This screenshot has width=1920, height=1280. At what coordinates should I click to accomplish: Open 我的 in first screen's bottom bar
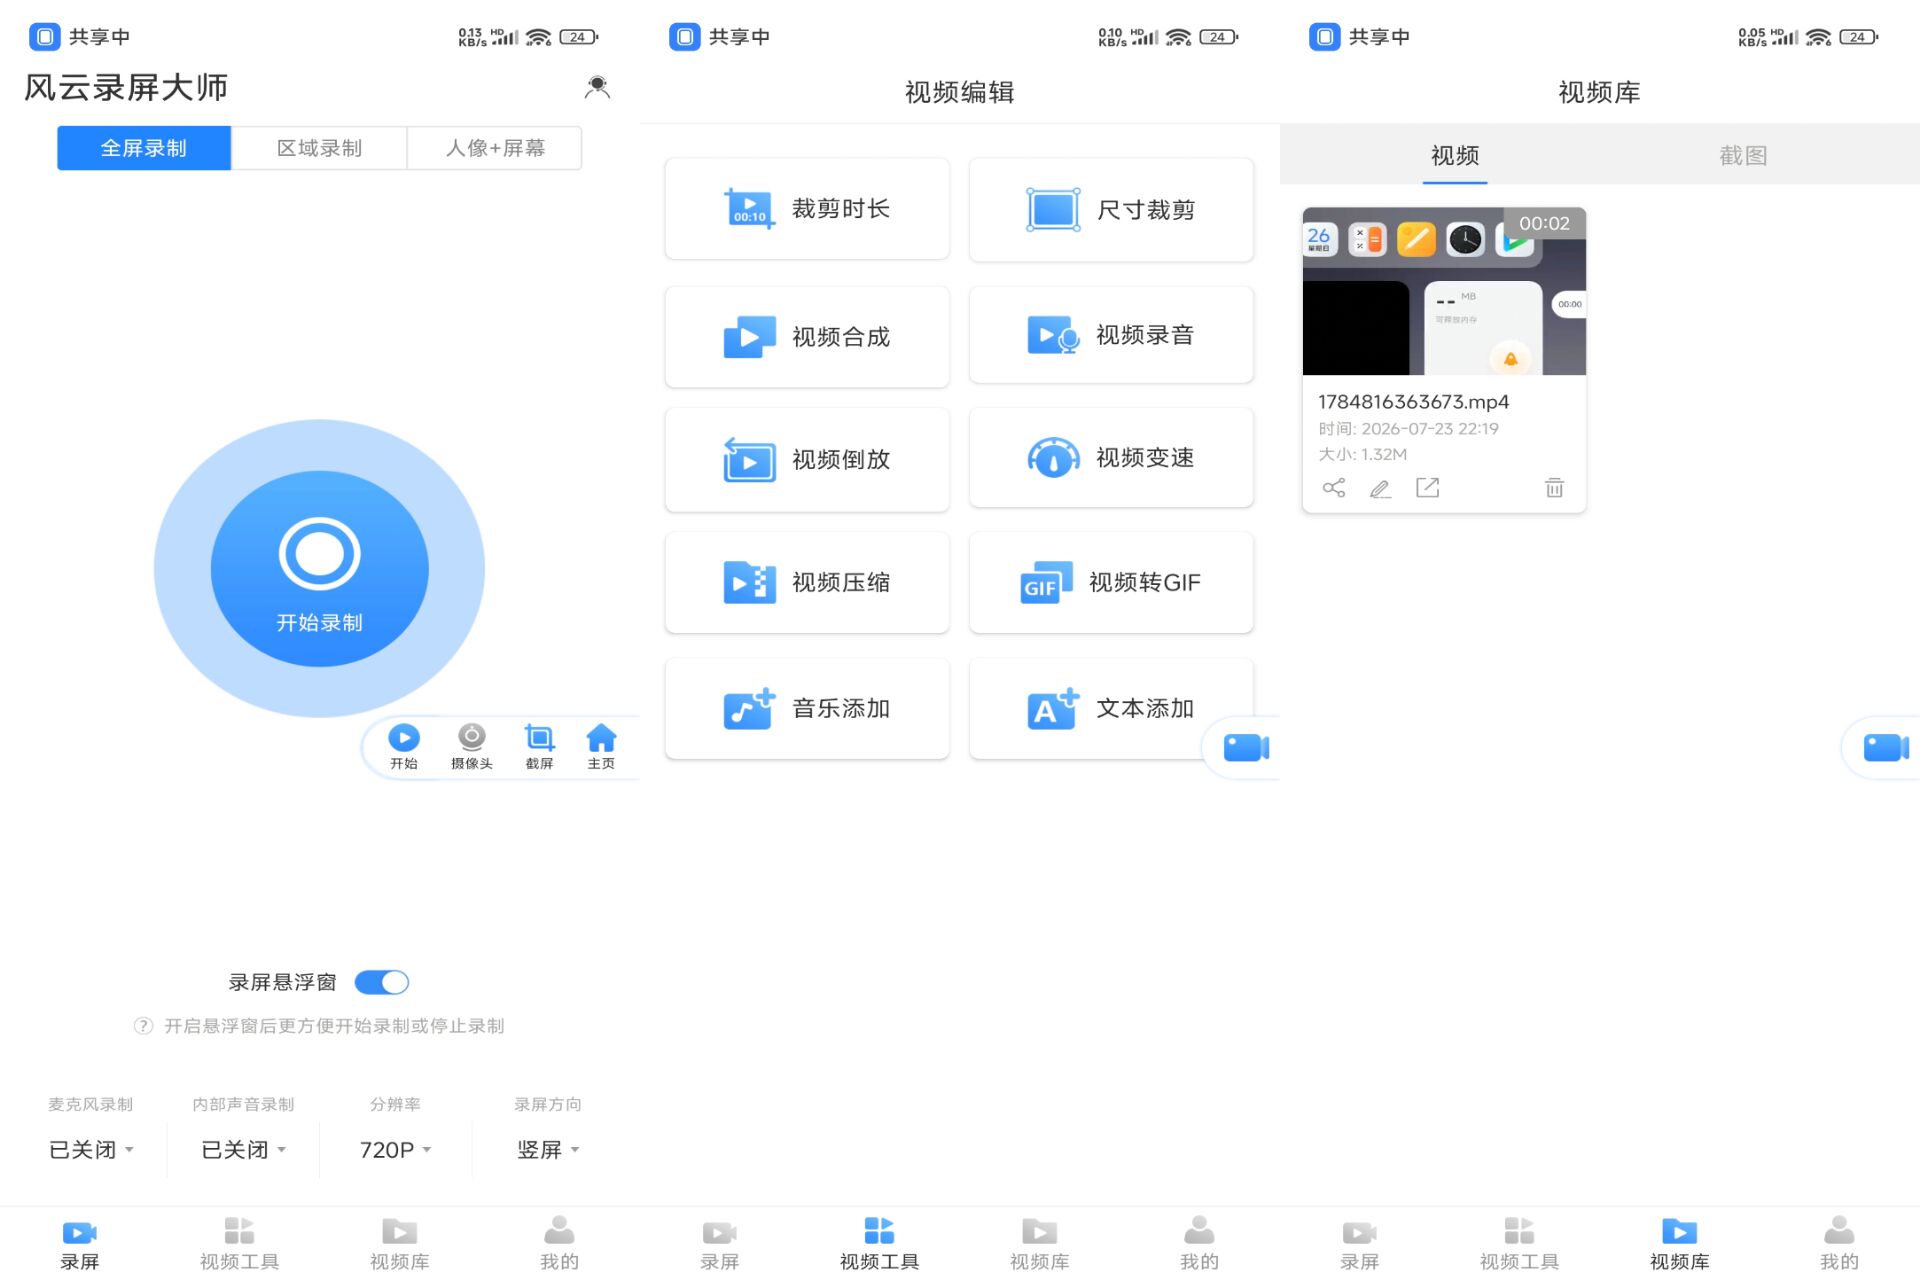(560, 1244)
